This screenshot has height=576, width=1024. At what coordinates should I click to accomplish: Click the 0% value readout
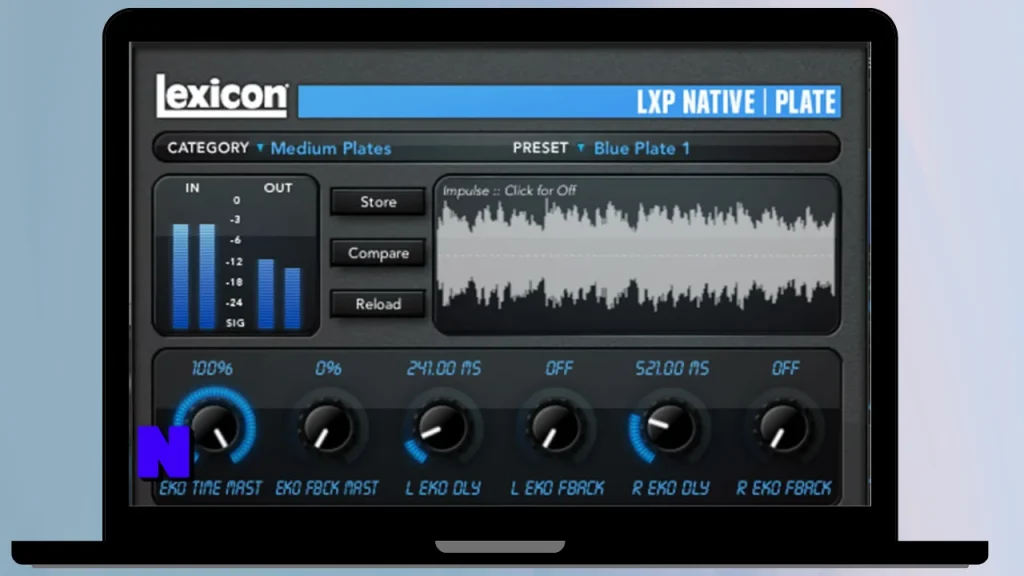[x=328, y=368]
